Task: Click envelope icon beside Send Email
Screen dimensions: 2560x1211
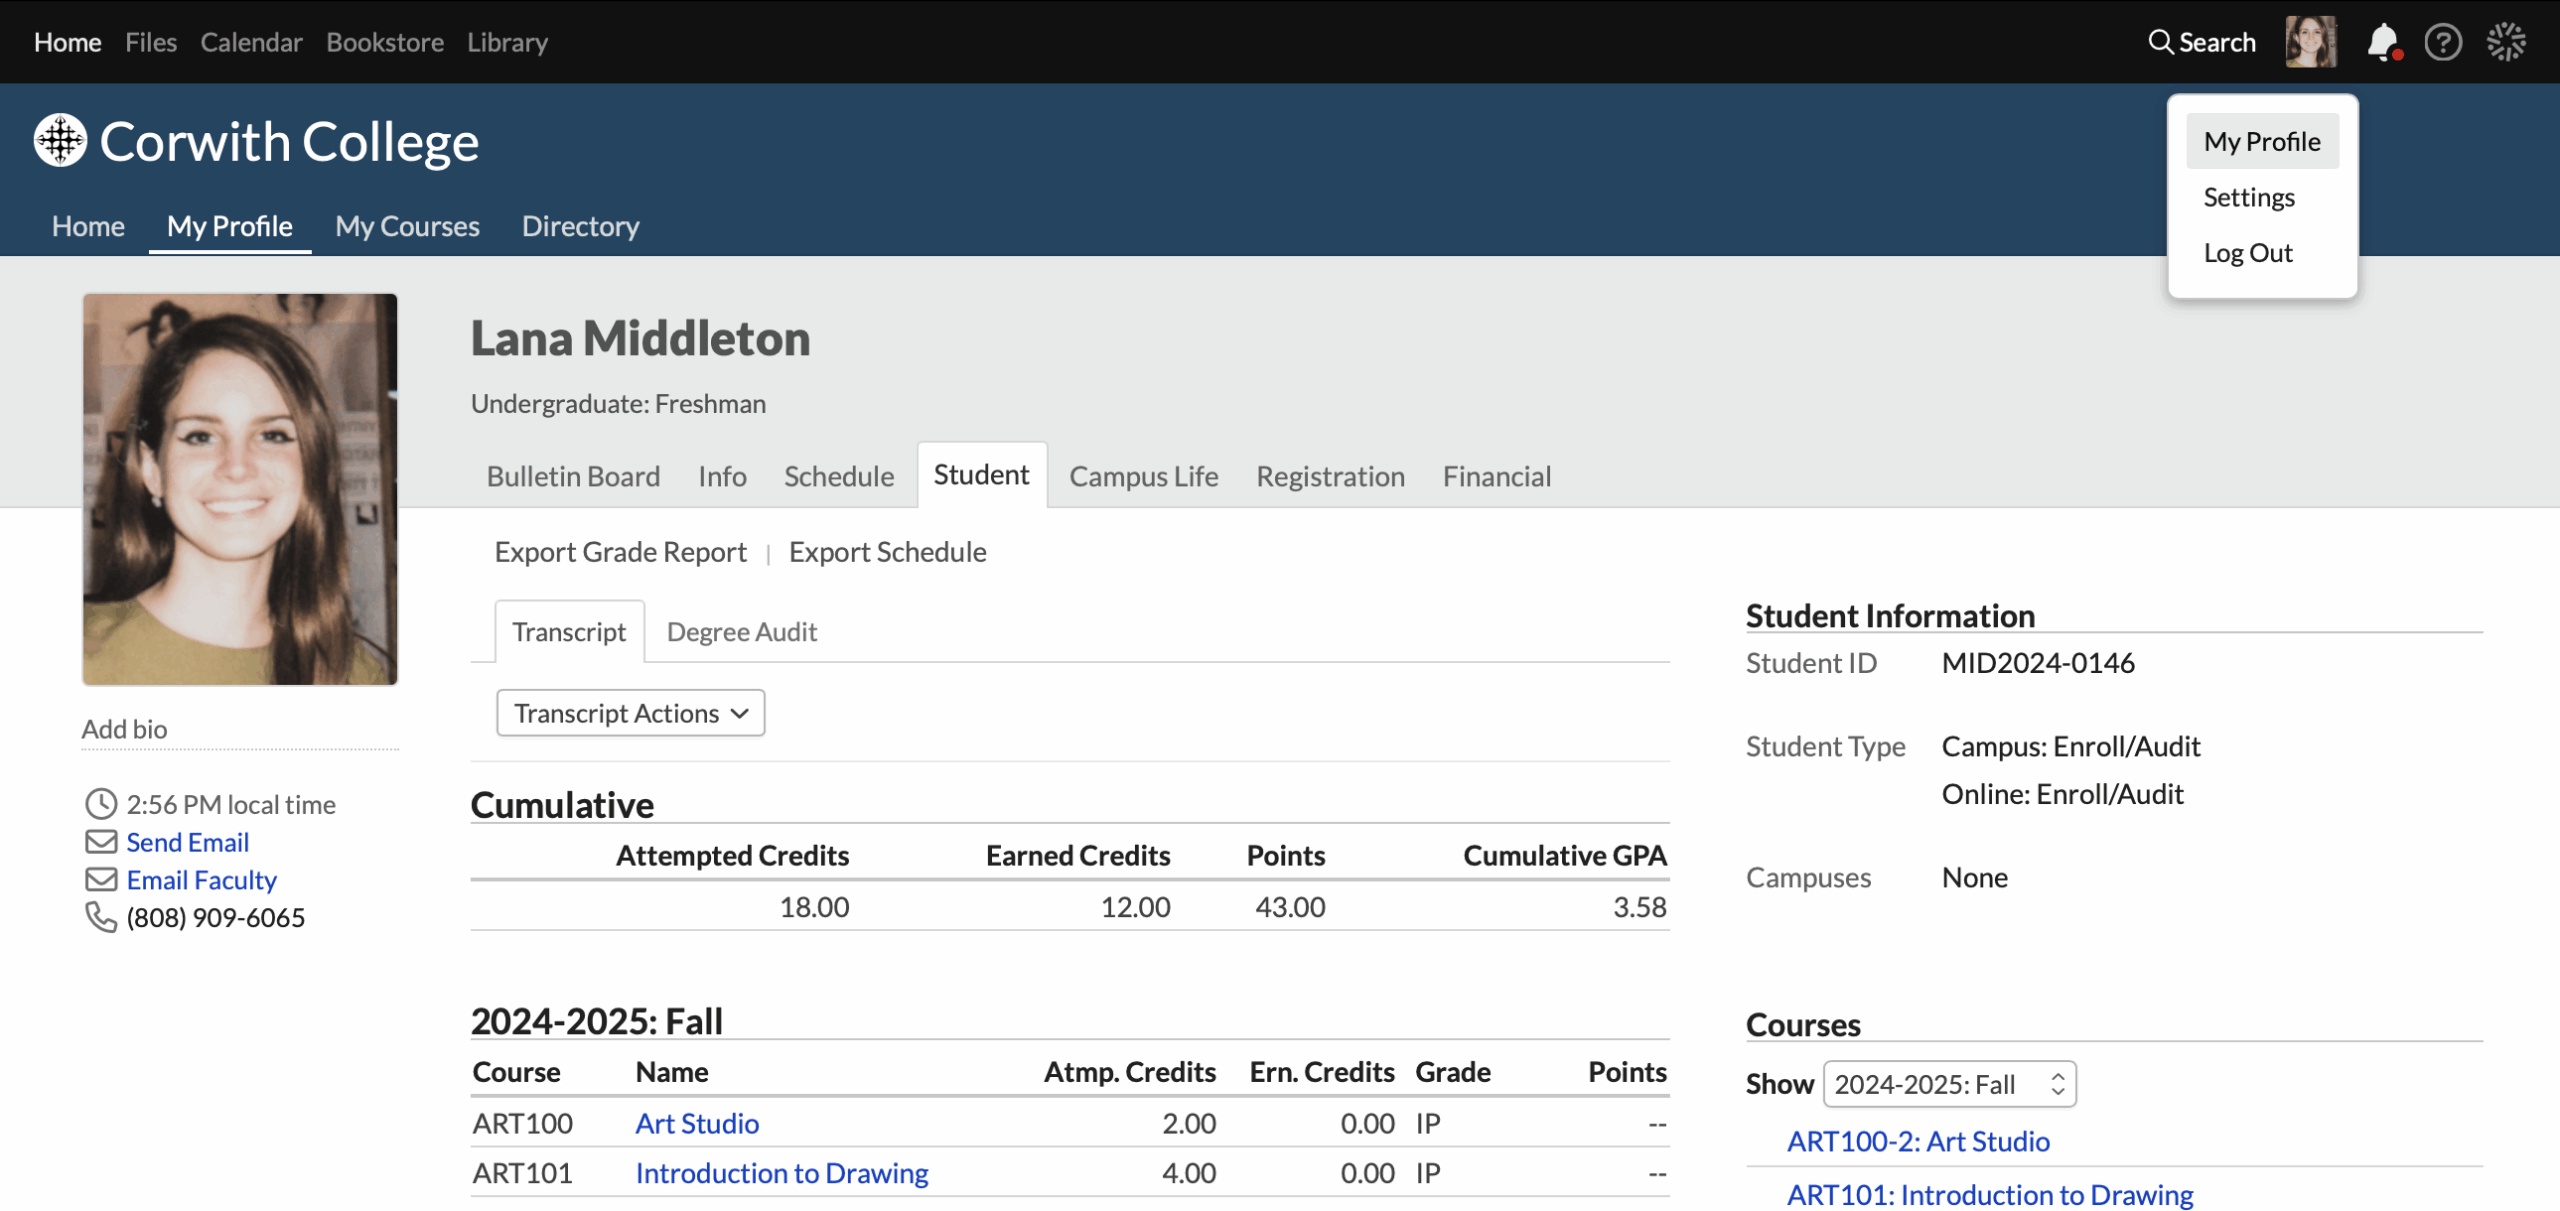Action: pos(101,842)
